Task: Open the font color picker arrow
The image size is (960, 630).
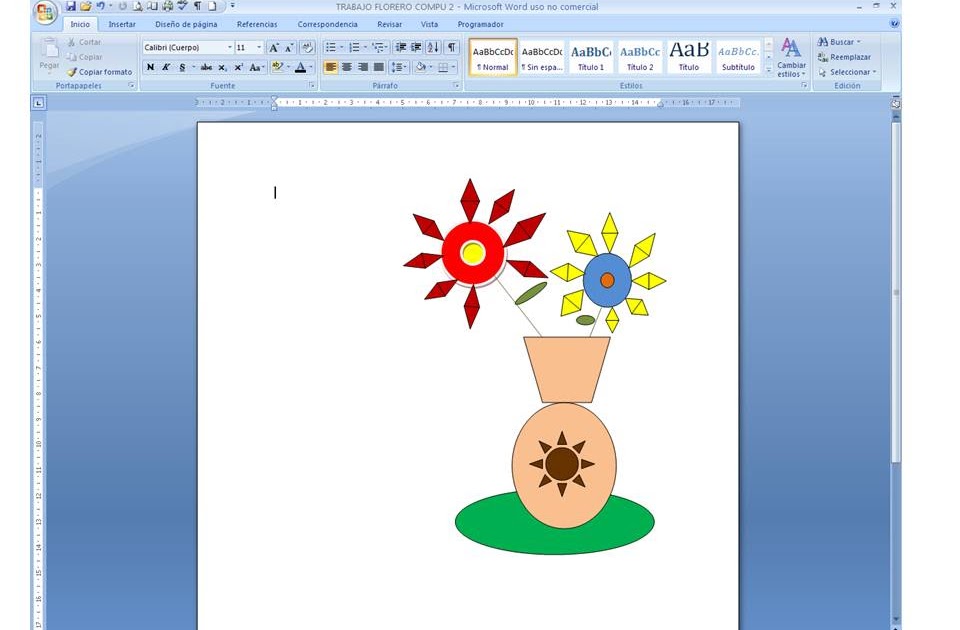Action: click(310, 67)
